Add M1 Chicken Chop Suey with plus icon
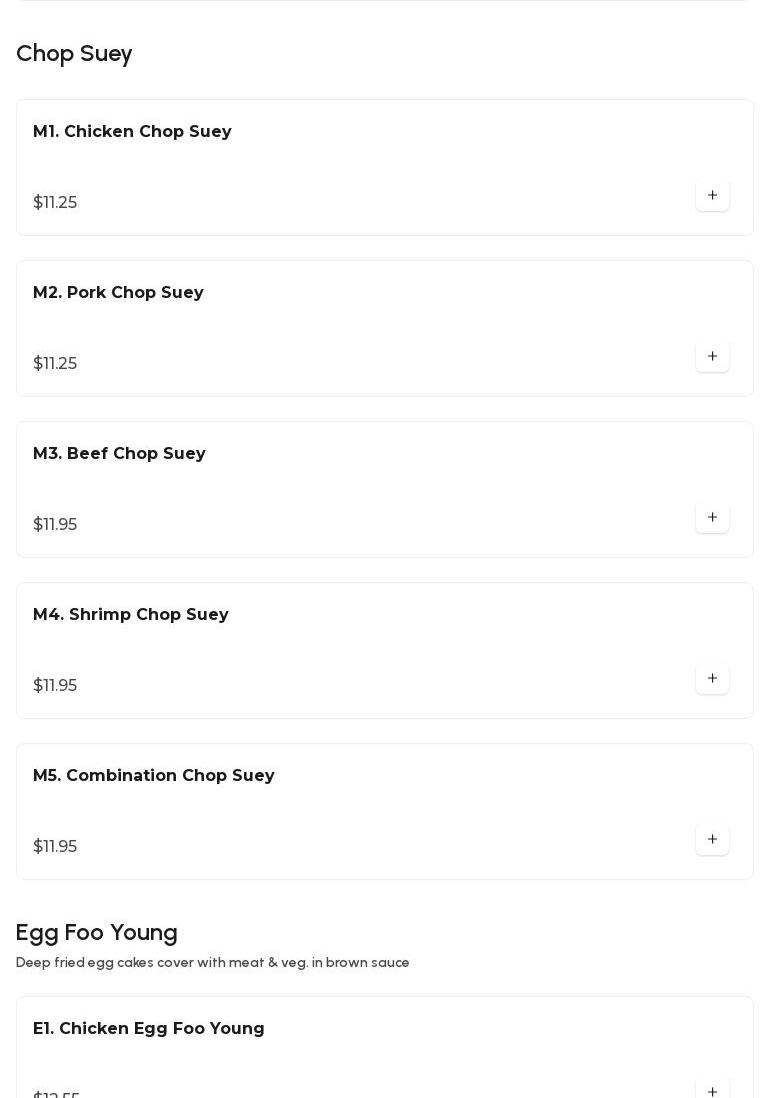 coord(712,196)
